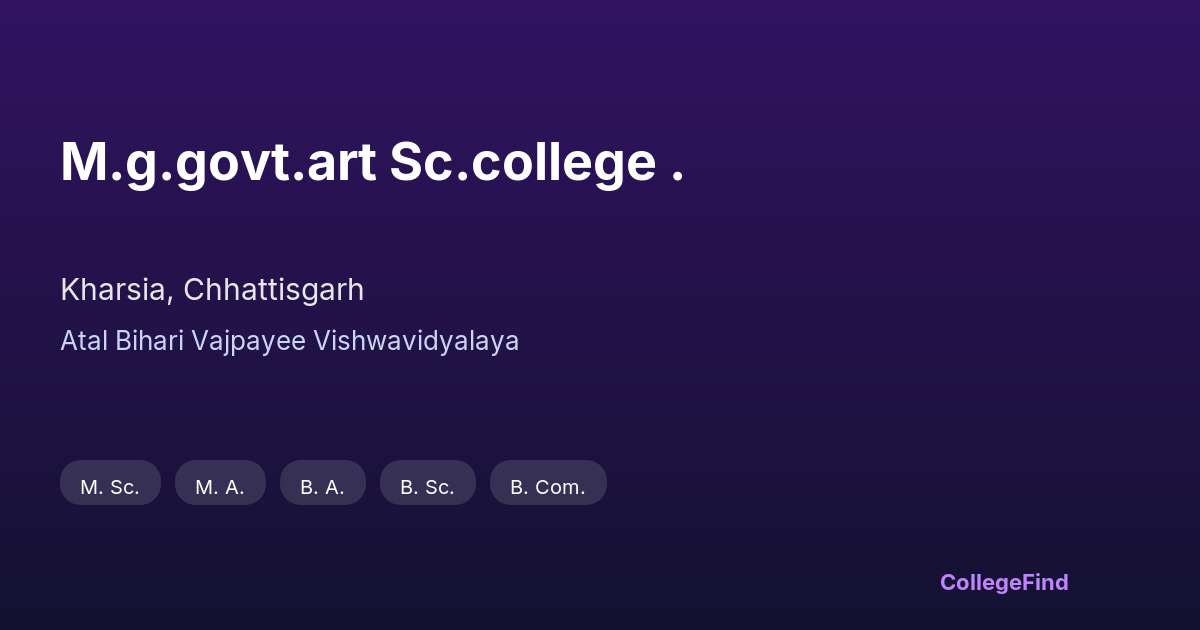Click the B. Sc. course chip
This screenshot has width=1200, height=630.
point(427,483)
